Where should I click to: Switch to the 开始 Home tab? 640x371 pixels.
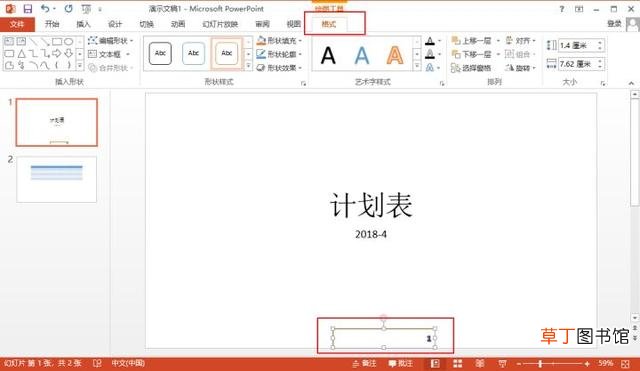pyautogui.click(x=52, y=24)
